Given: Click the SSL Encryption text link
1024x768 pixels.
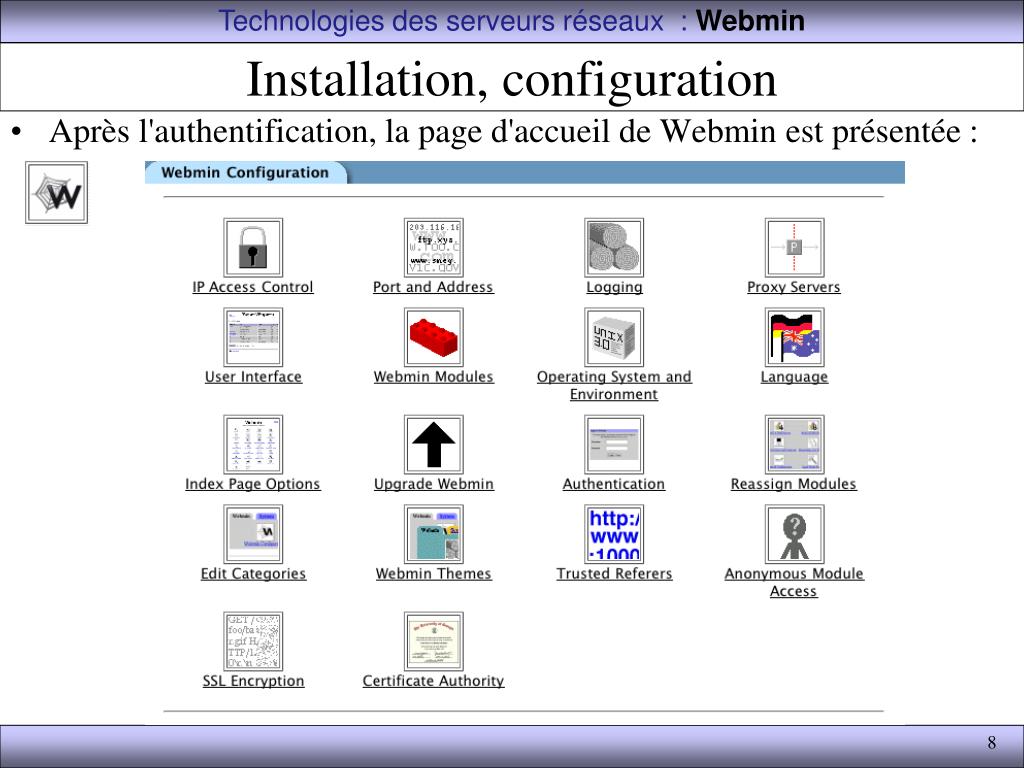Looking at the screenshot, I should (x=253, y=680).
